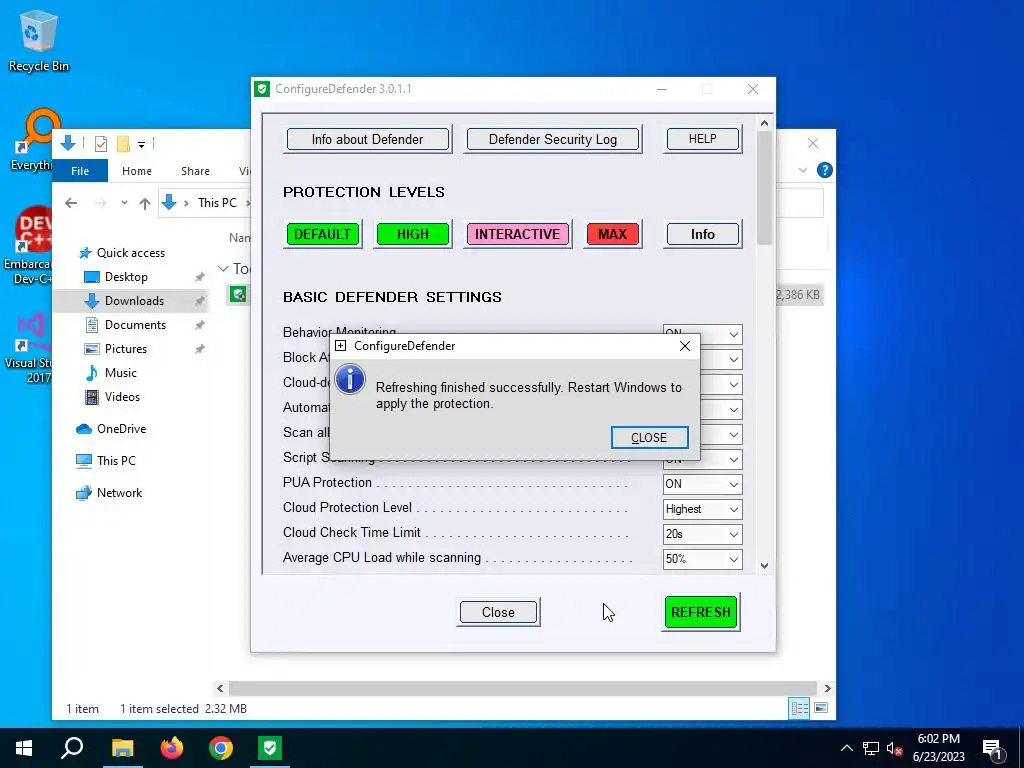The width and height of the screenshot is (1024, 768).
Task: Launch Chrome from the taskbar
Action: click(x=221, y=748)
